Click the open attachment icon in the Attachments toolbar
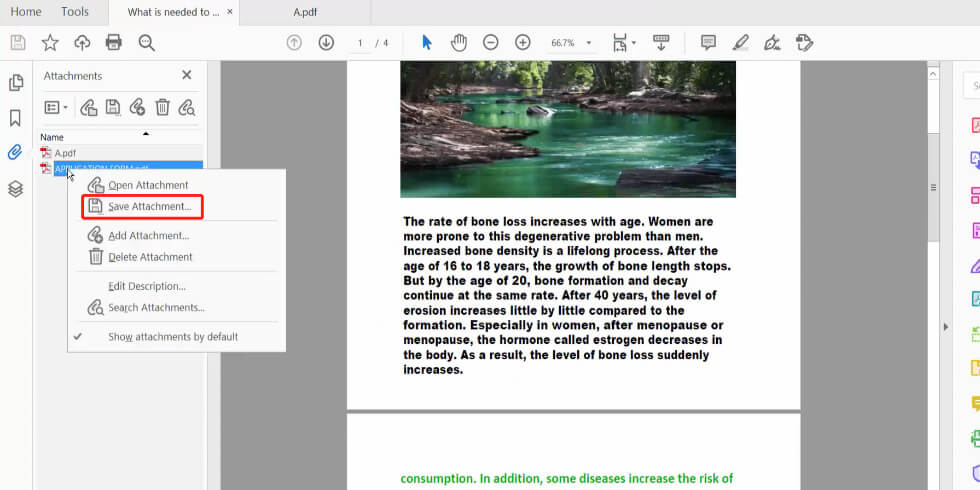This screenshot has height=490, width=980. pyautogui.click(x=89, y=108)
